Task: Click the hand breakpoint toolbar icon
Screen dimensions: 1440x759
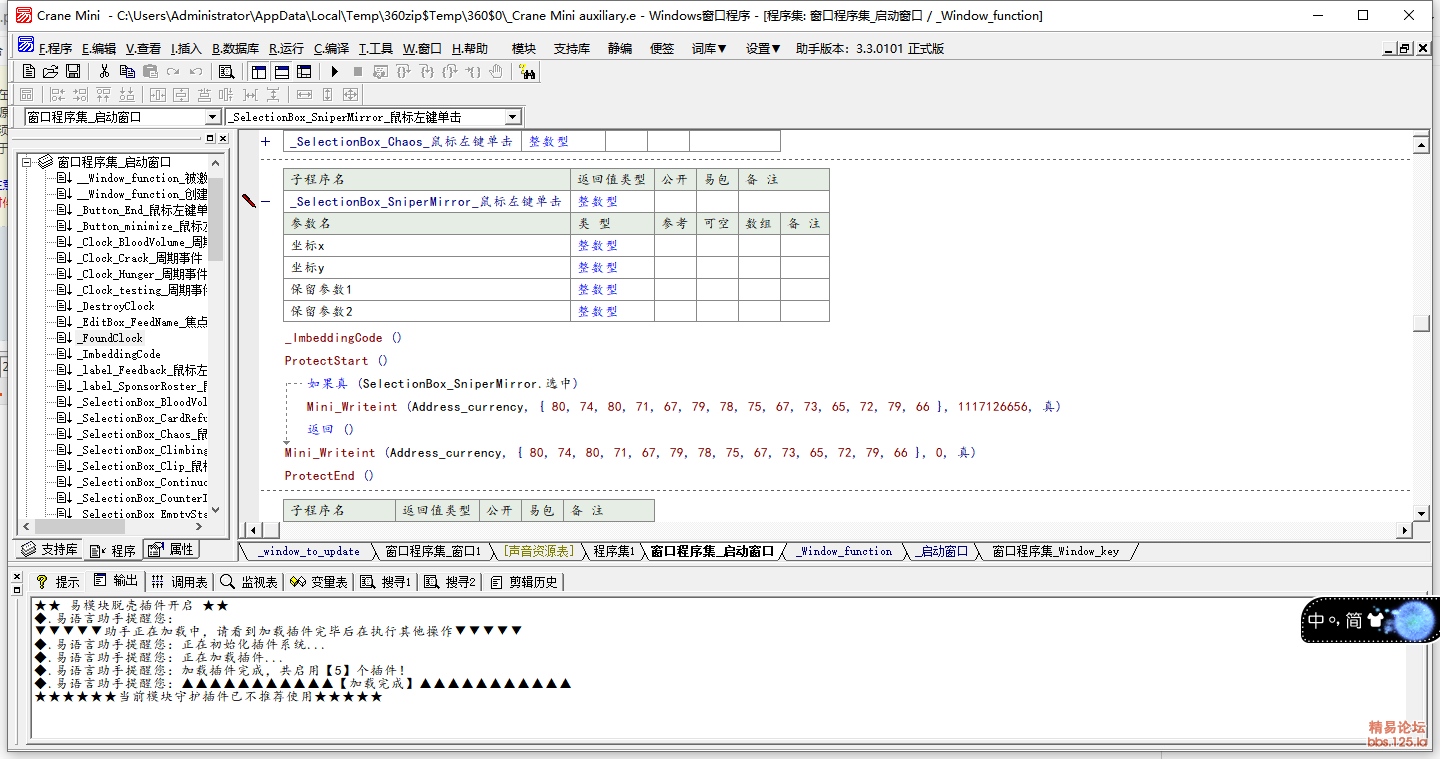Action: coord(495,71)
